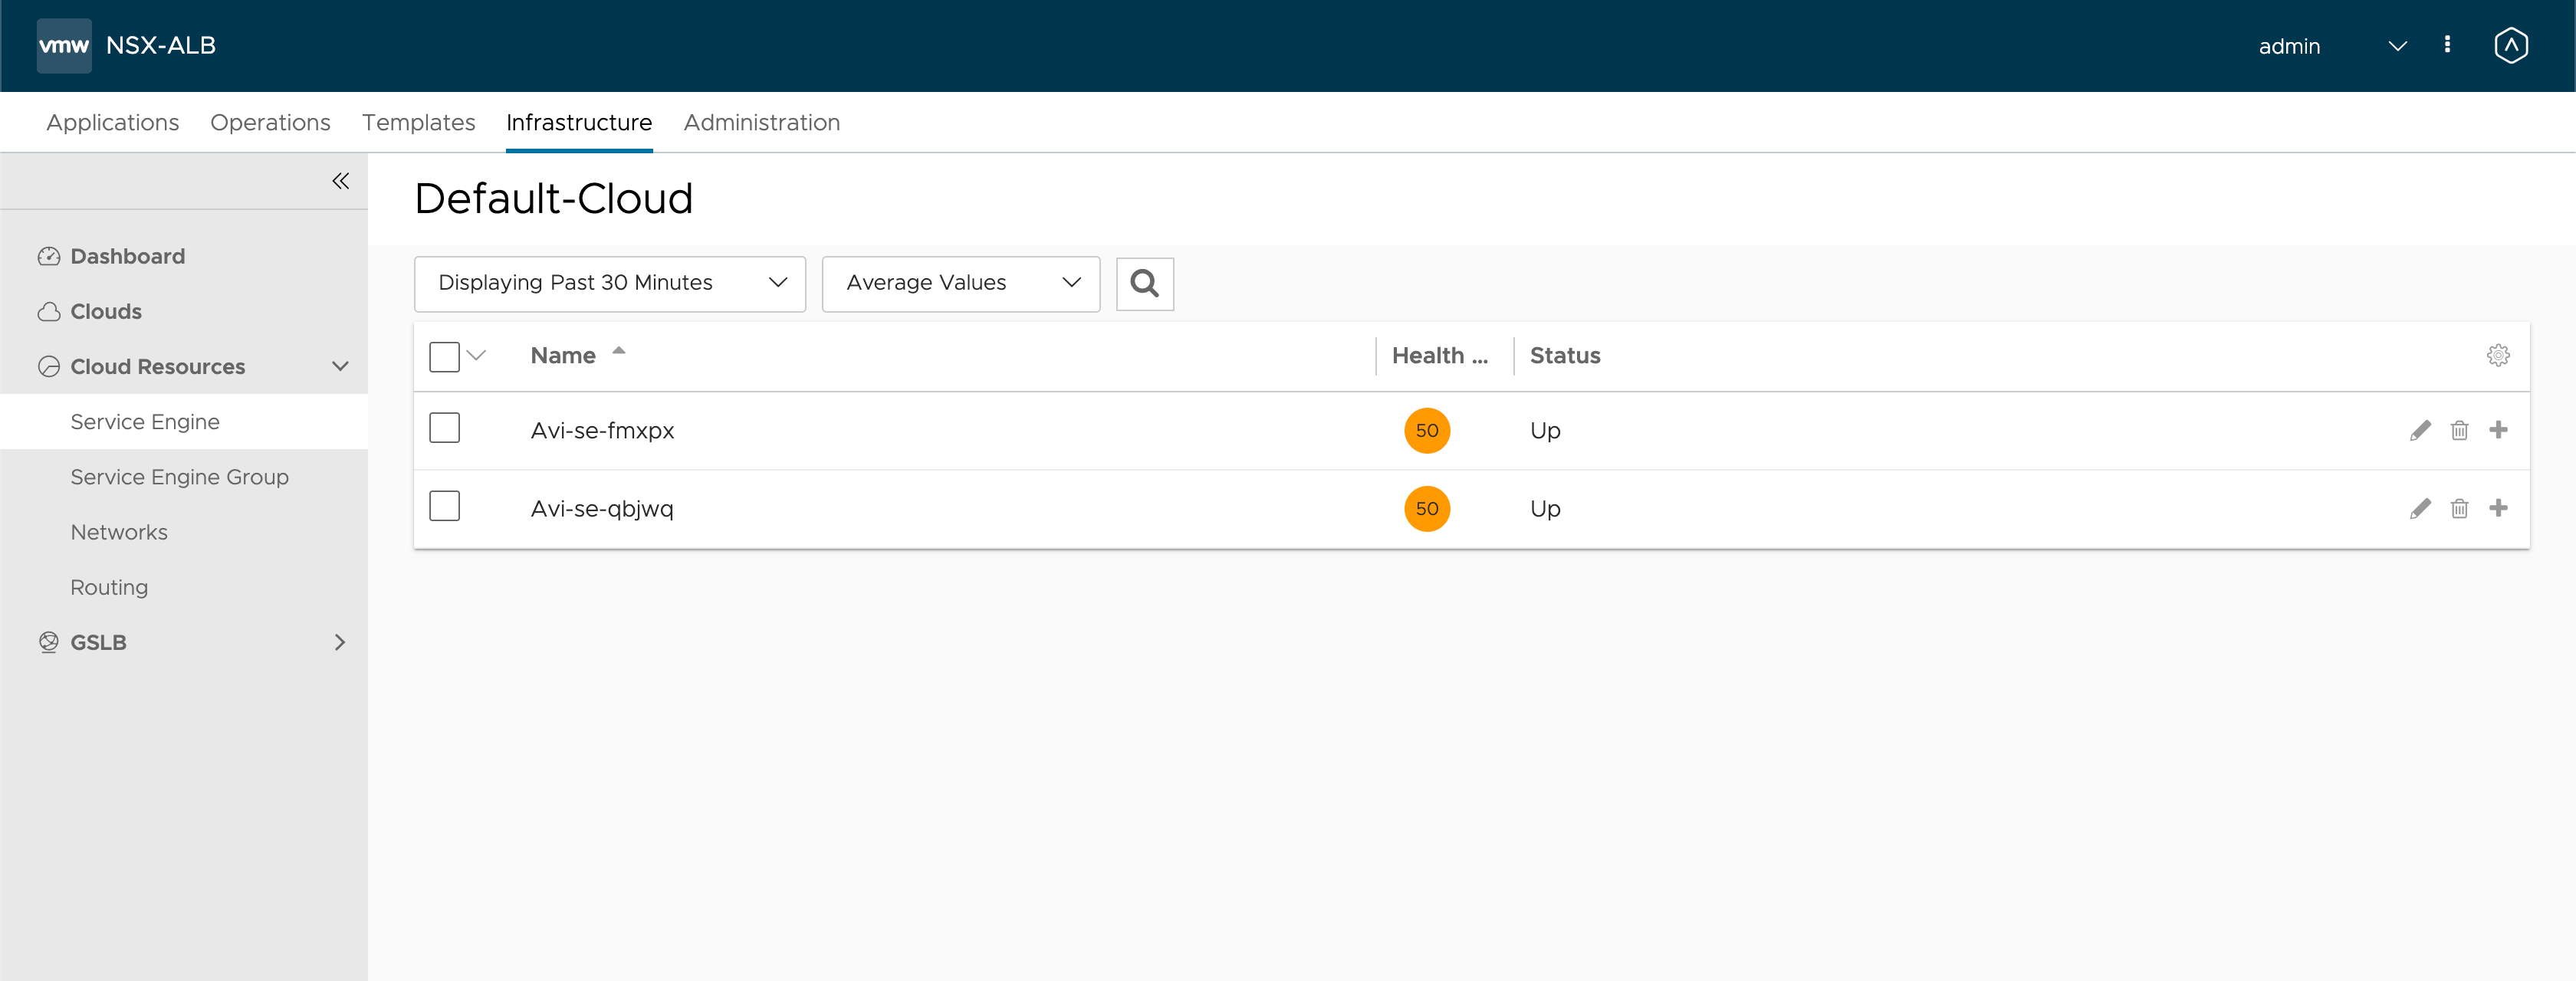Collapse sidebar with double chevron icon

tap(341, 181)
